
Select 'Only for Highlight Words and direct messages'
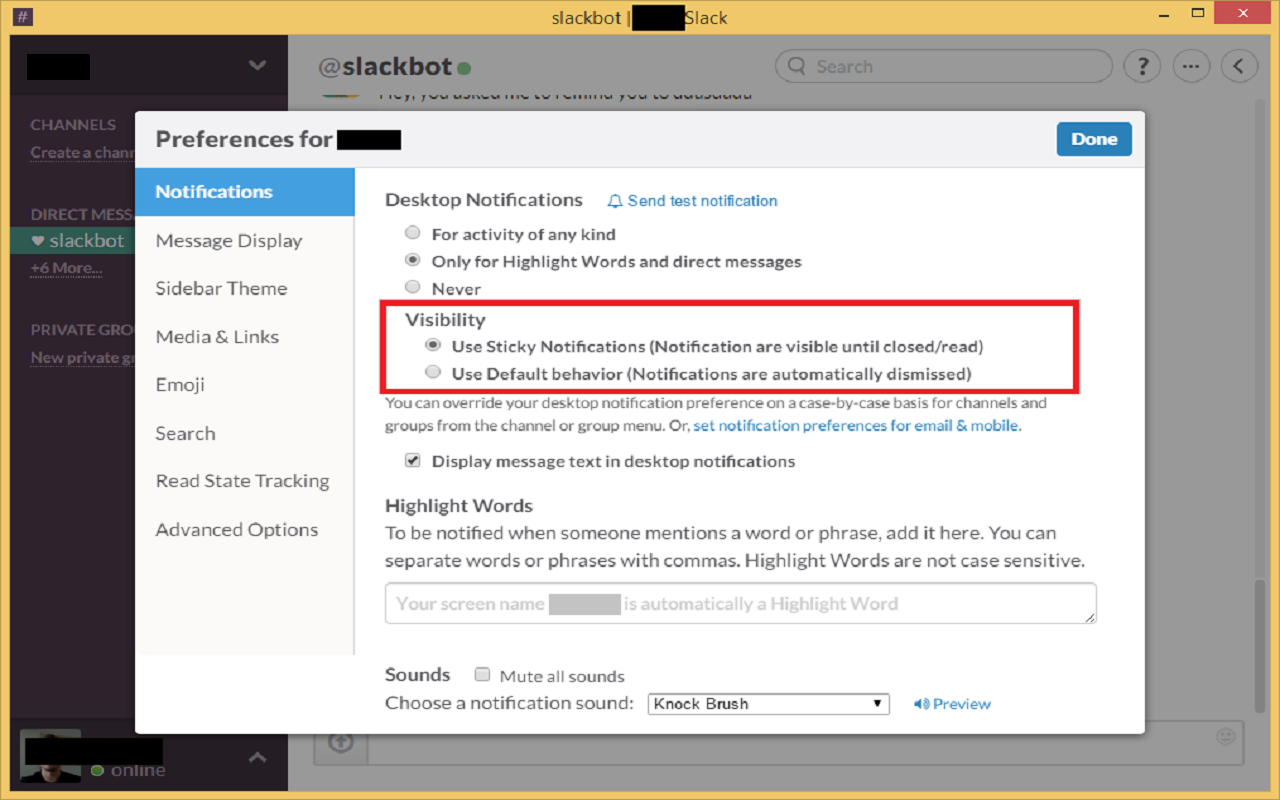(x=412, y=260)
